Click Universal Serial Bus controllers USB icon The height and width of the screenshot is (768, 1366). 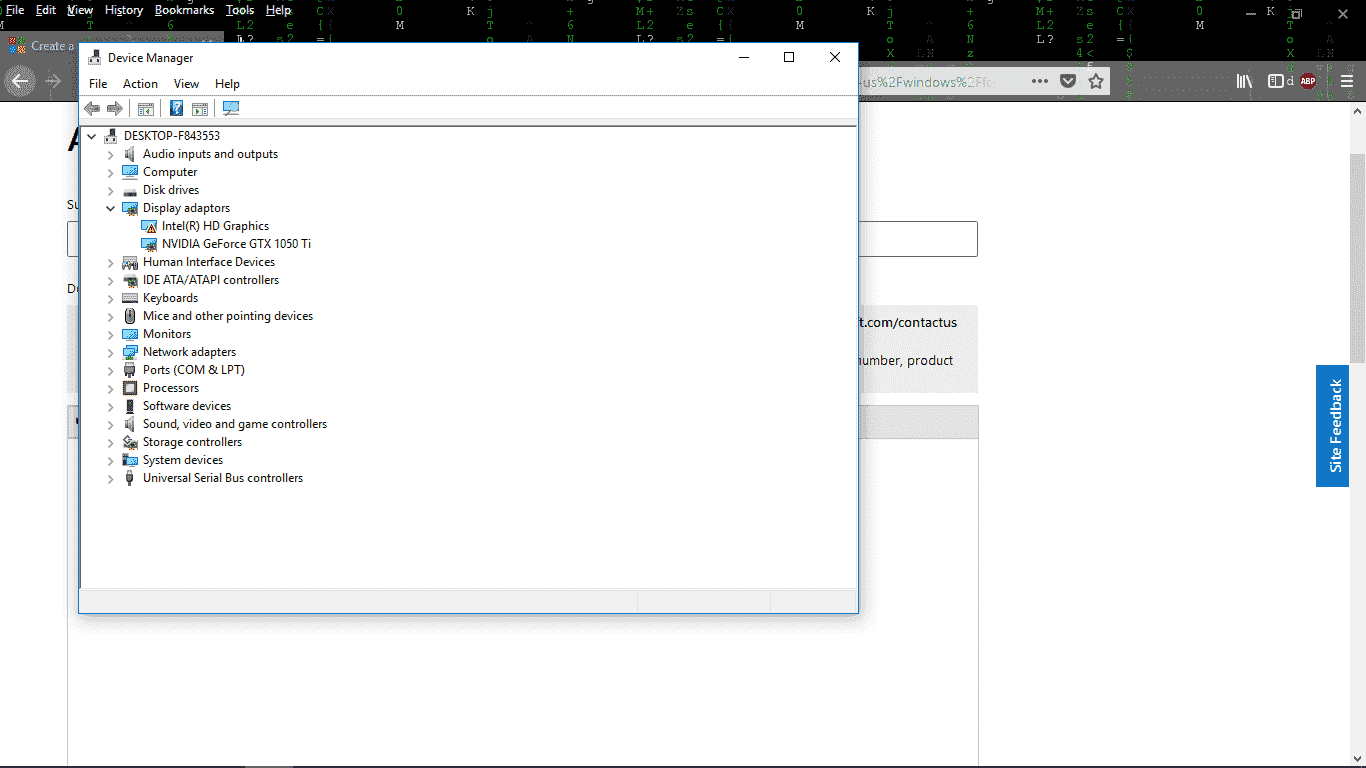pyautogui.click(x=130, y=478)
